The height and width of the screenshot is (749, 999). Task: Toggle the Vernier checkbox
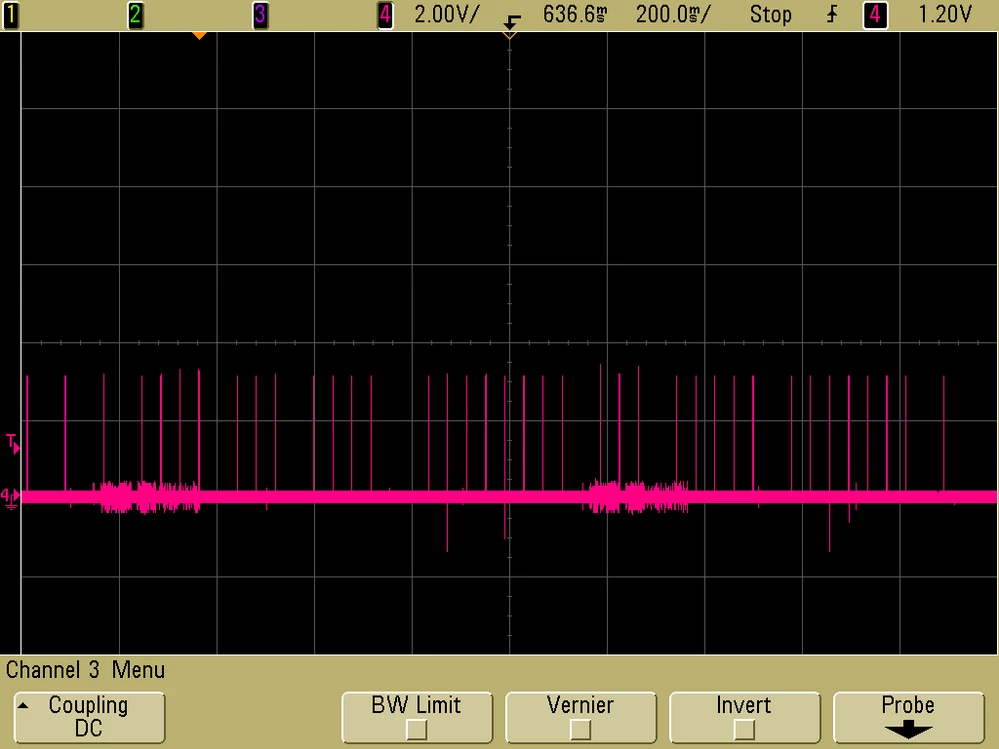pyautogui.click(x=580, y=729)
